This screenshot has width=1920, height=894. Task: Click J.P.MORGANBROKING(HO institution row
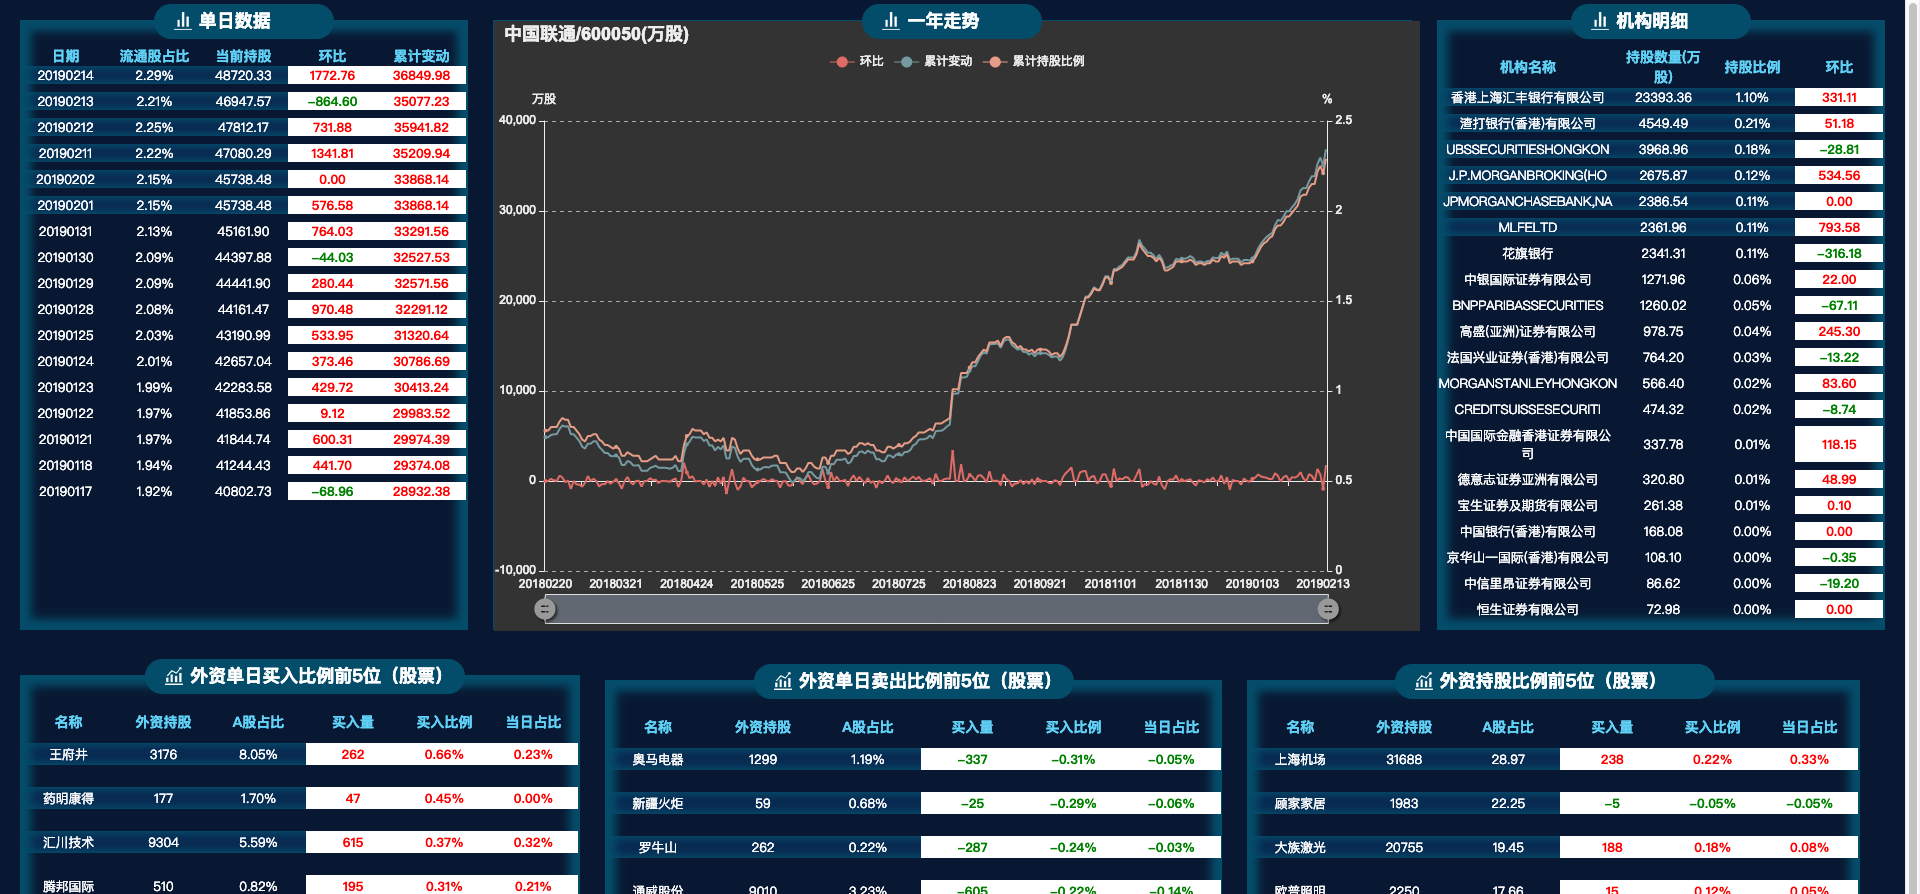pyautogui.click(x=1661, y=175)
